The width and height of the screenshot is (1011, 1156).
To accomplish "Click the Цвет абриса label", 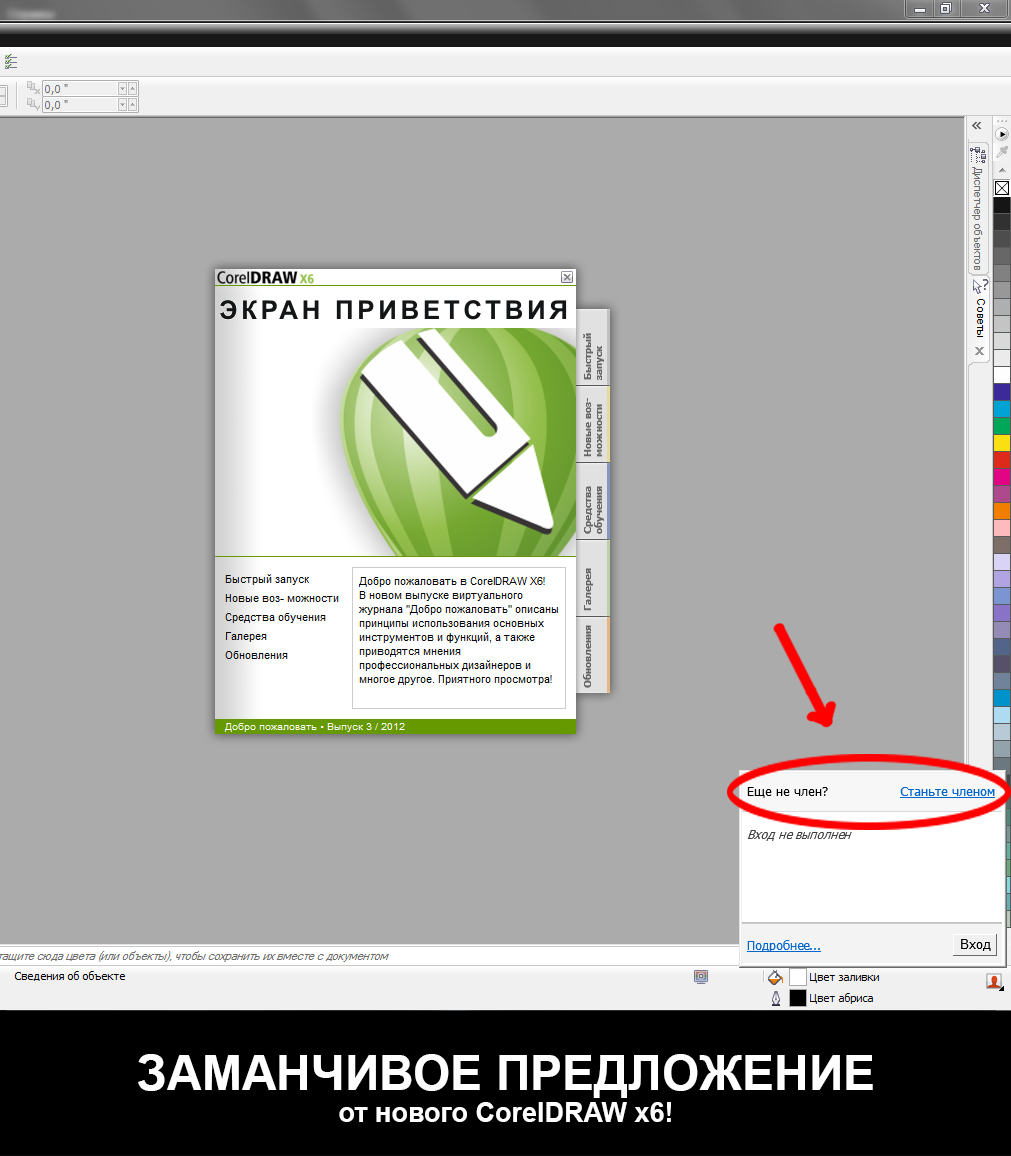I will pos(841,998).
